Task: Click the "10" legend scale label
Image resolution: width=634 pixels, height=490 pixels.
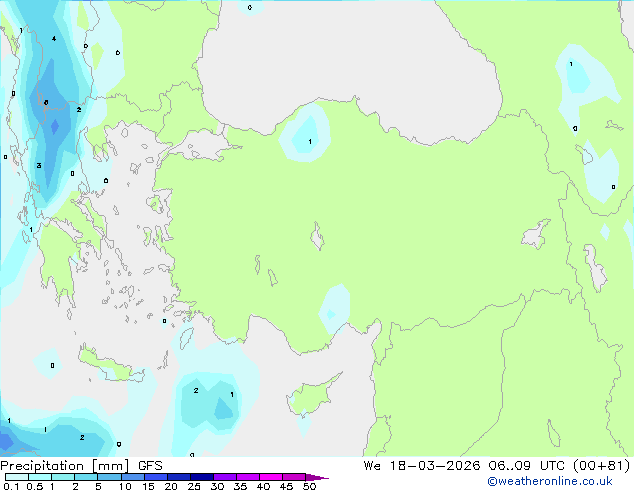Action: tap(125, 486)
